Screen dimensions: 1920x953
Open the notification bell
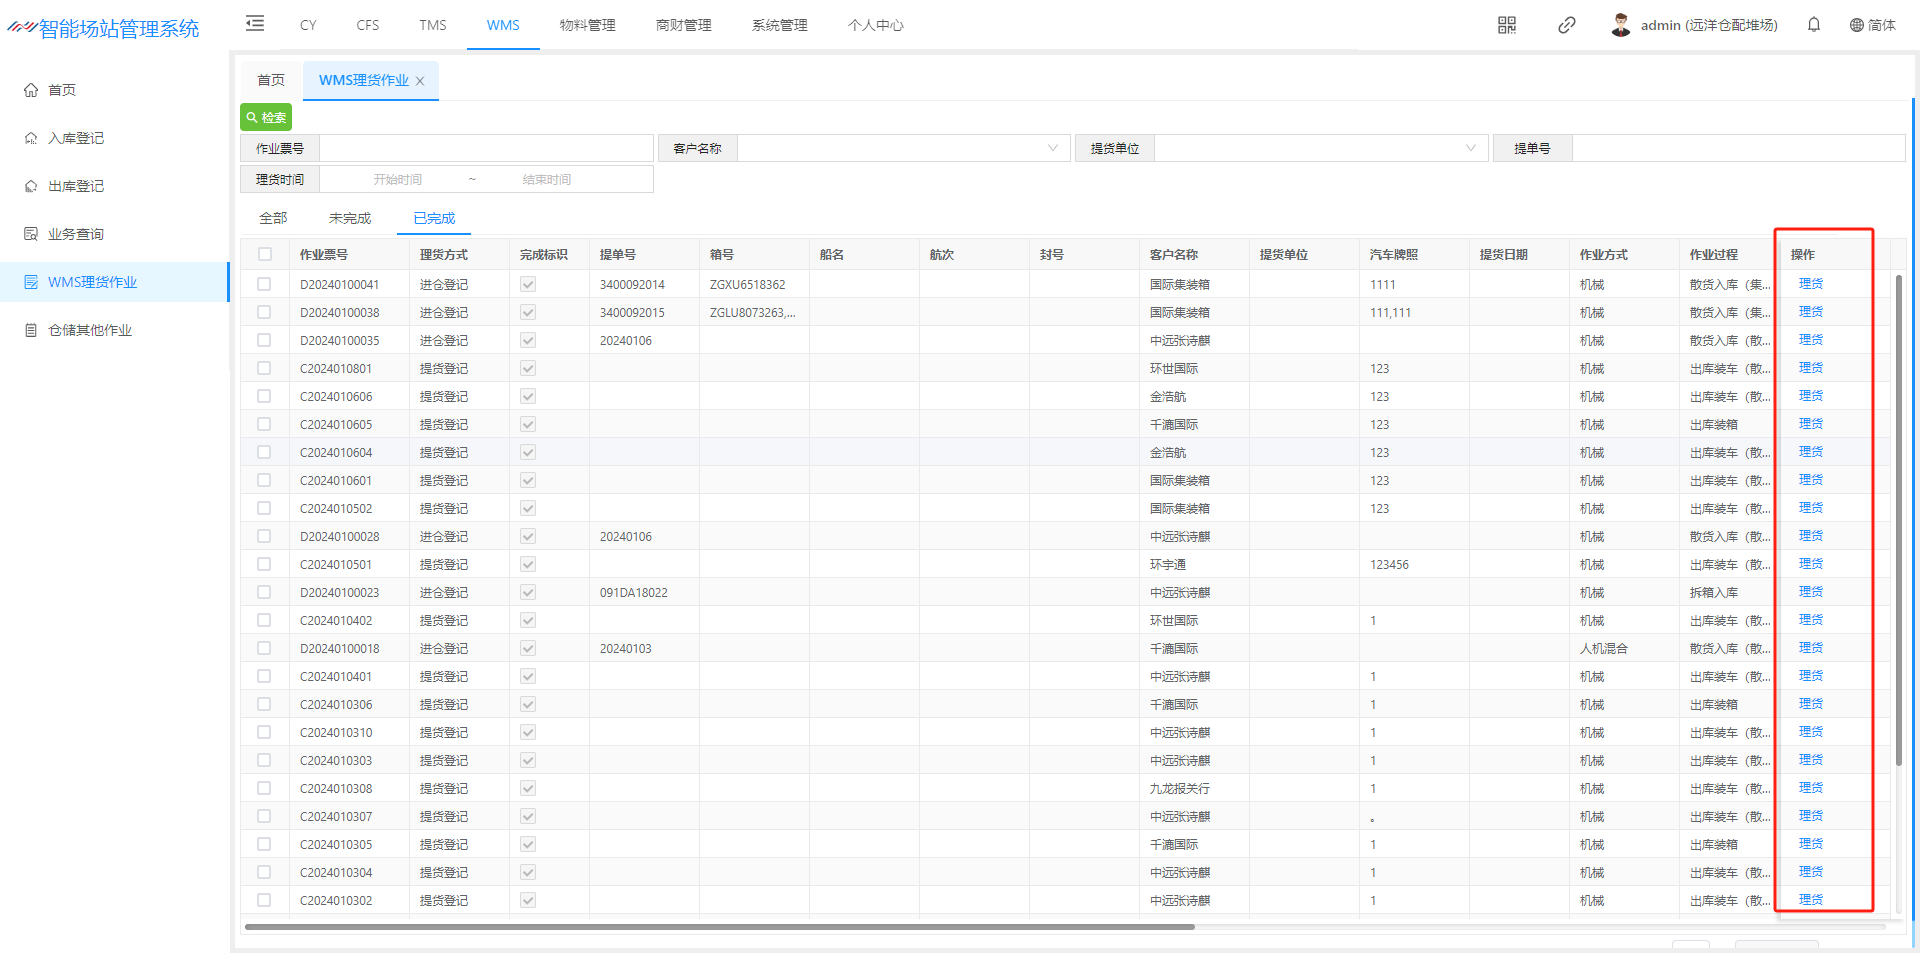pyautogui.click(x=1813, y=25)
